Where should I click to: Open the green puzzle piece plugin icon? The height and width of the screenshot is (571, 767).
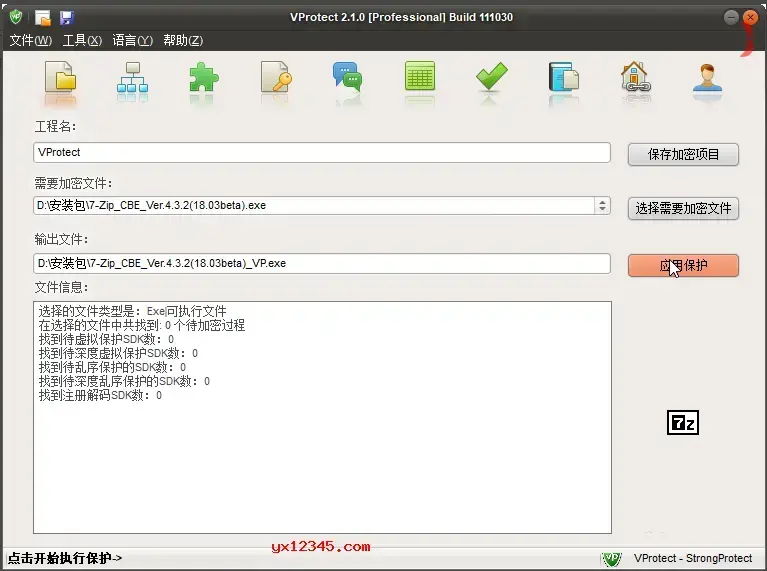click(203, 77)
